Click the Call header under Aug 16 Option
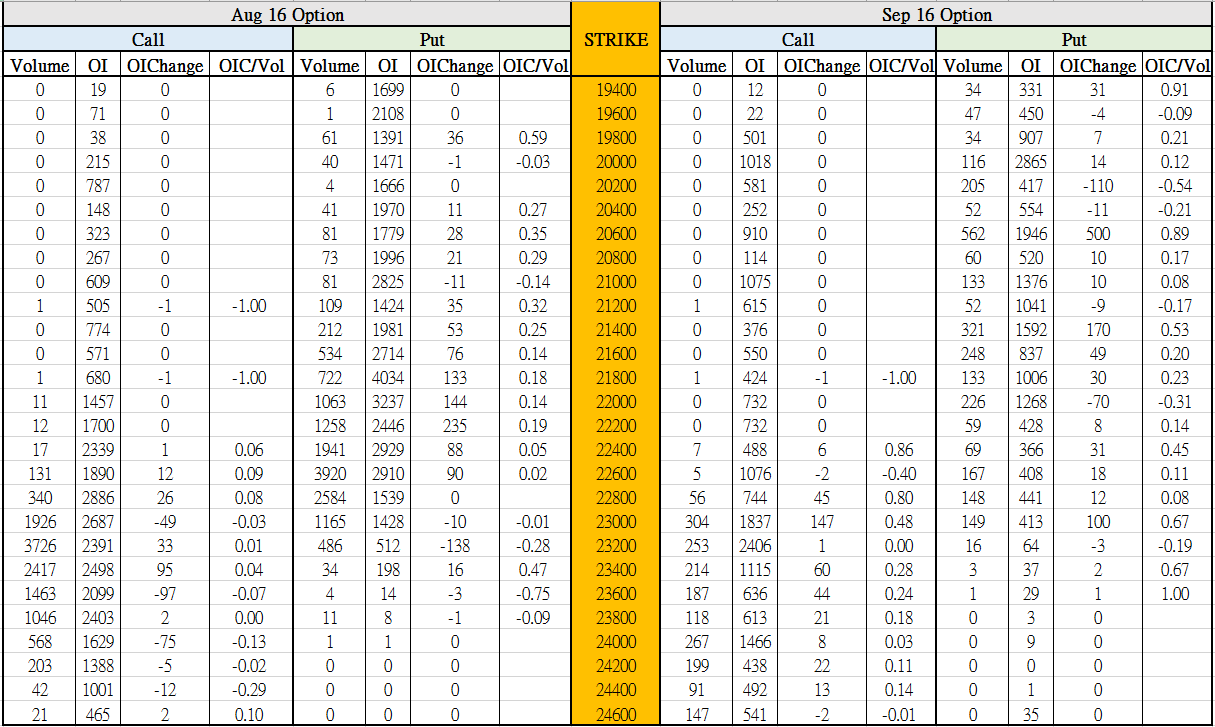Screen dimensions: 1215x727 coord(148,40)
